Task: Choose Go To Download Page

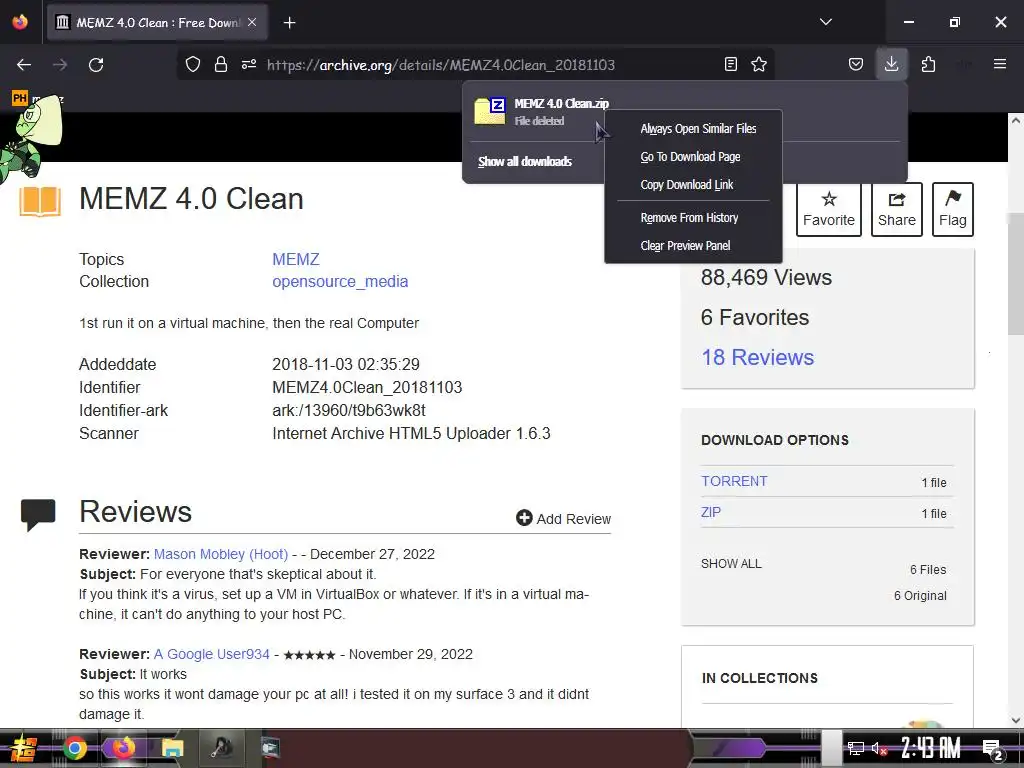Action: point(690,157)
